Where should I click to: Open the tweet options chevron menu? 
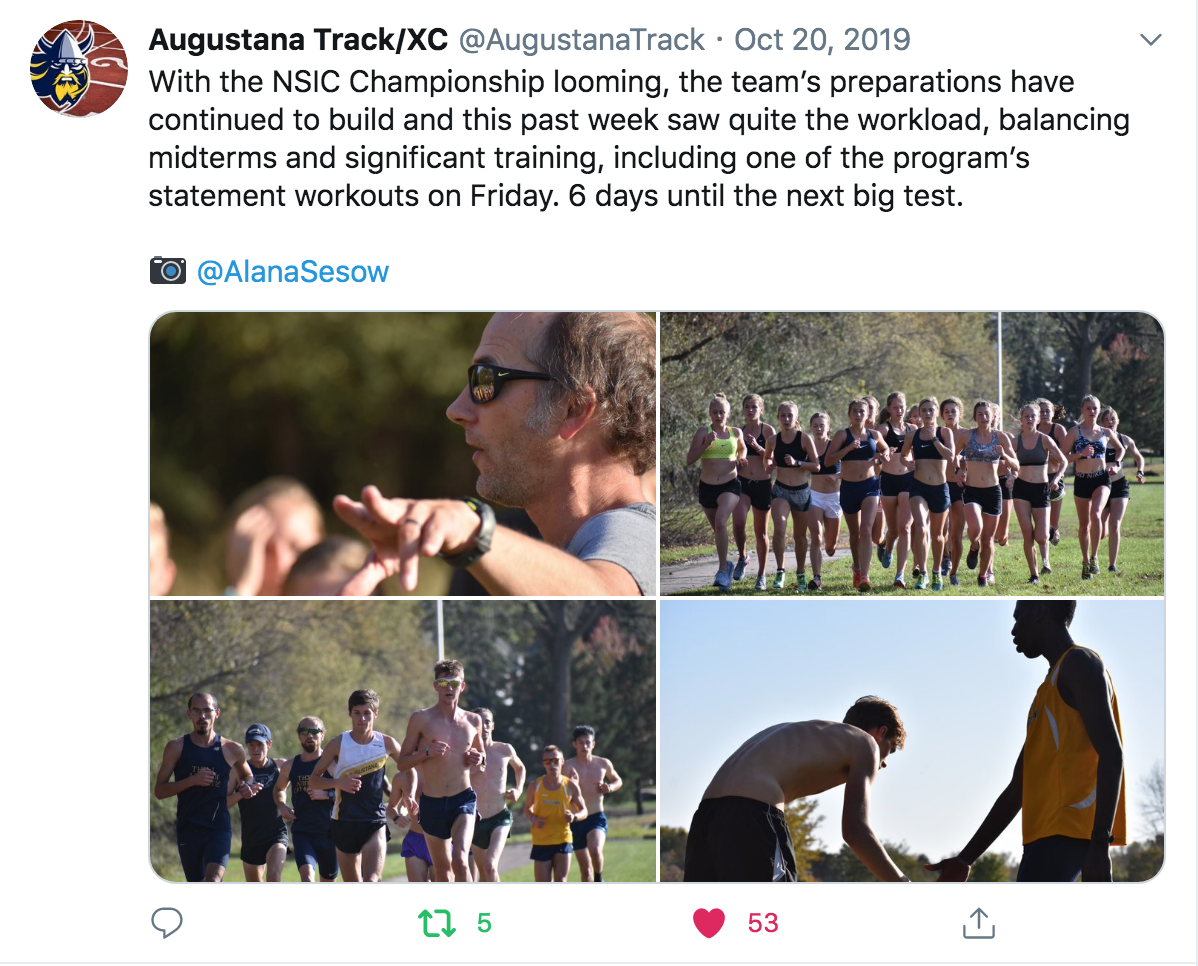[1150, 40]
